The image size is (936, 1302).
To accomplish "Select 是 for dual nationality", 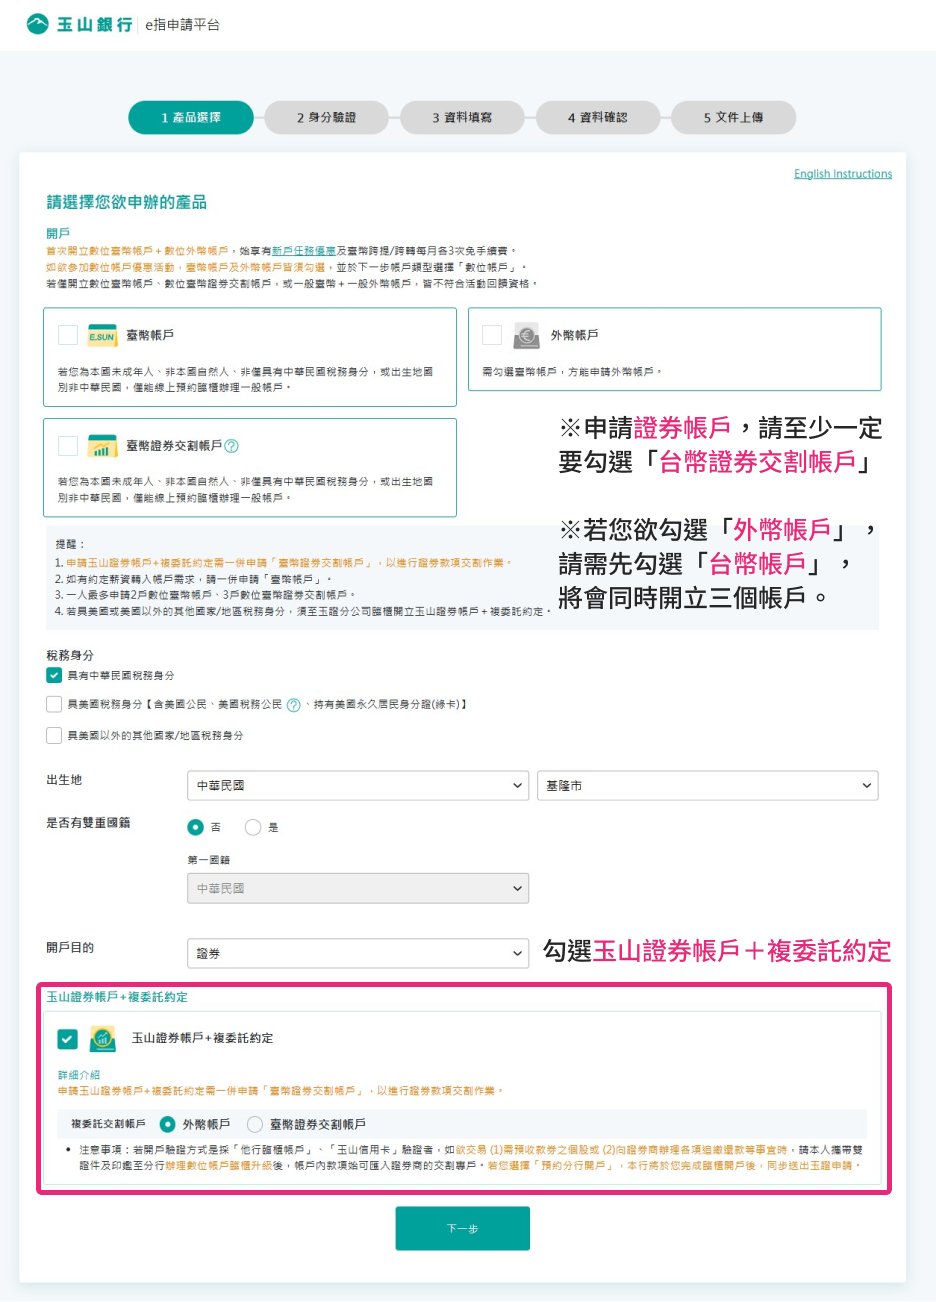I will tap(253, 827).
